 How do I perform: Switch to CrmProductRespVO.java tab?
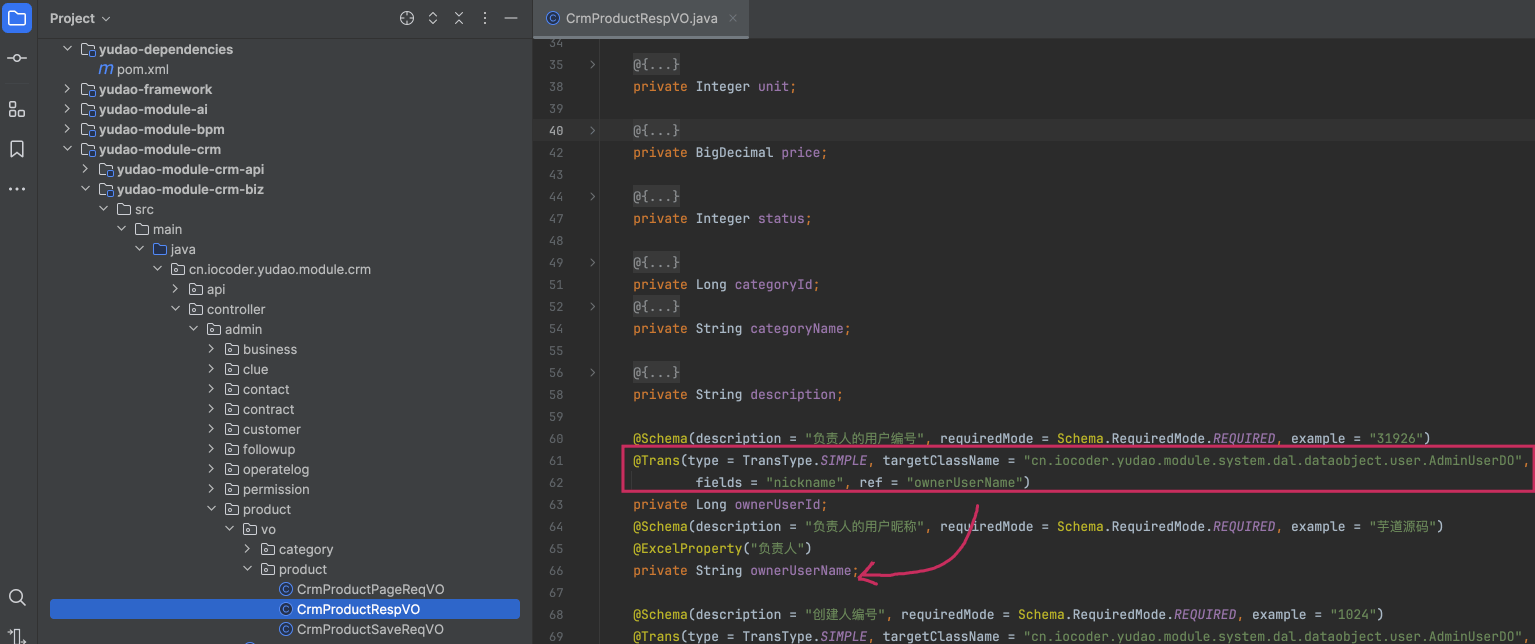click(x=640, y=18)
